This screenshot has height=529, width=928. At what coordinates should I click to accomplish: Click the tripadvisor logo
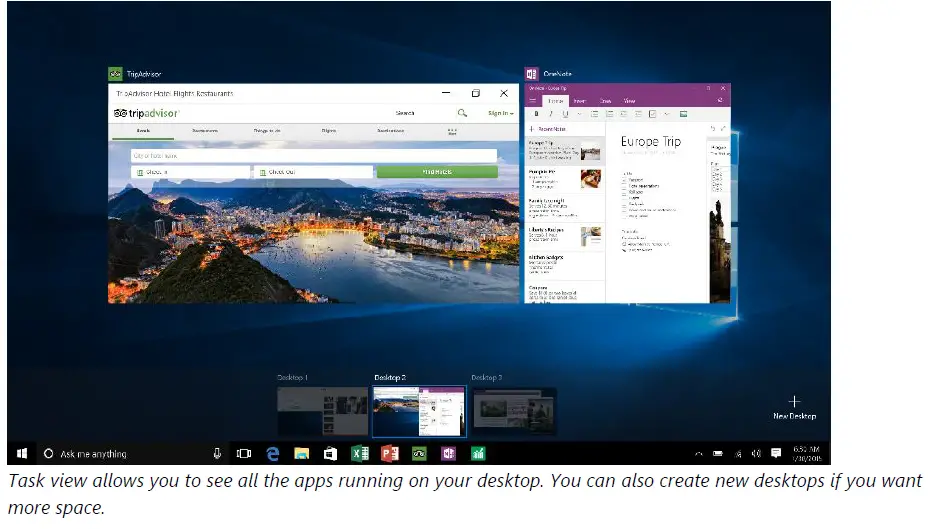coord(146,113)
